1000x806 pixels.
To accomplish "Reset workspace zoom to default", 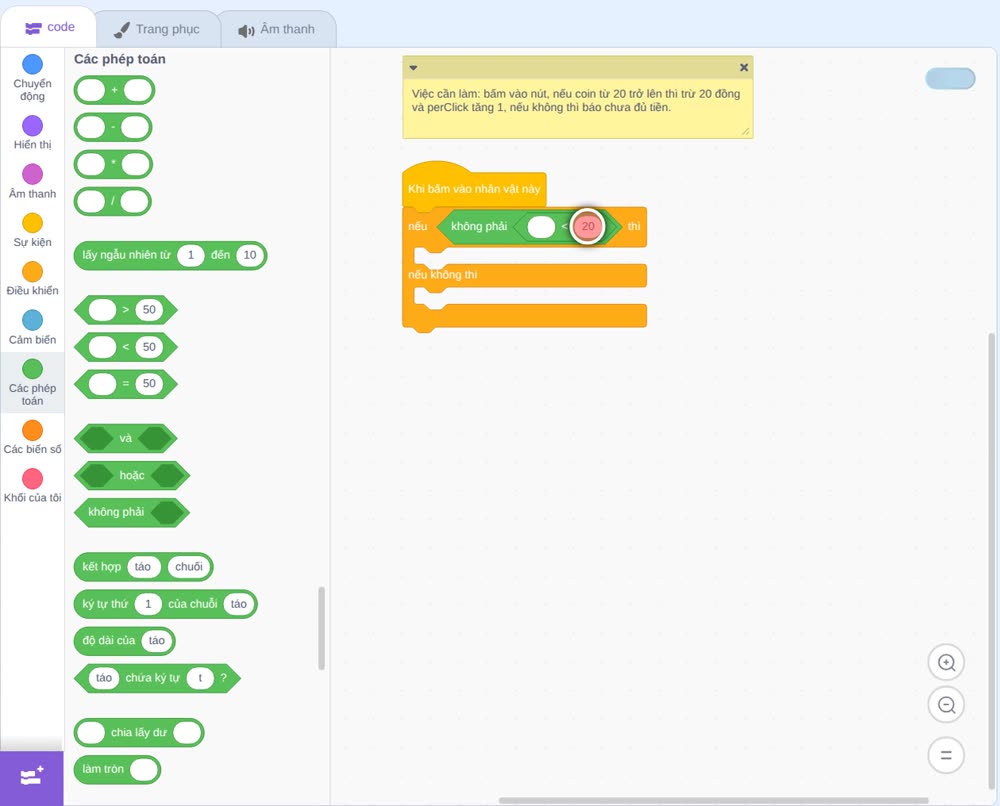I will [946, 755].
